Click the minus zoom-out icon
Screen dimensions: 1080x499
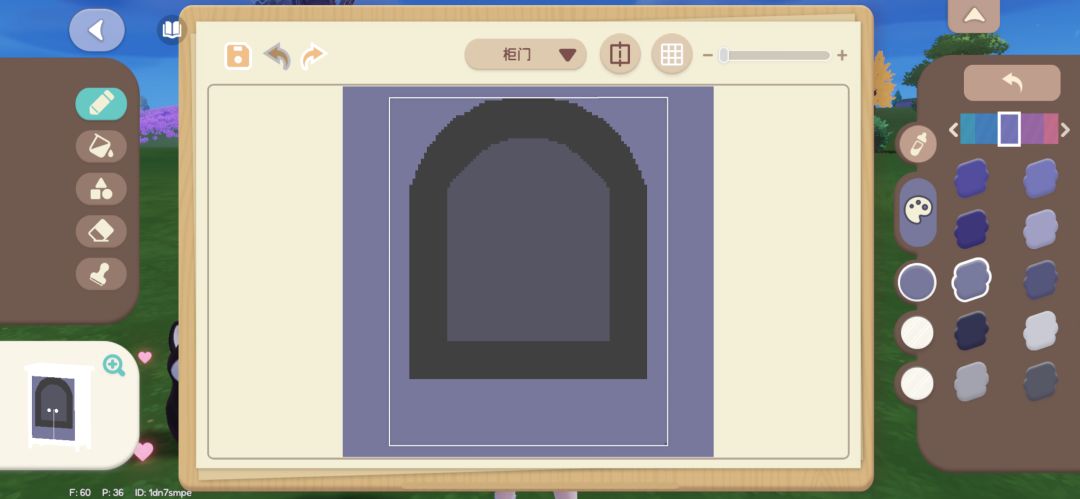[707, 56]
